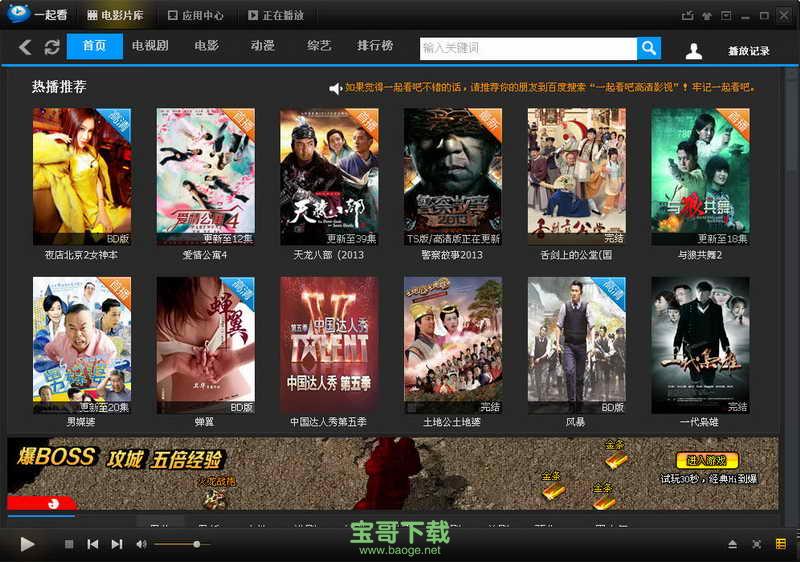Image resolution: width=800 pixels, height=562 pixels.
Task: Open the 与狼共舞2 poster
Action: point(701,176)
